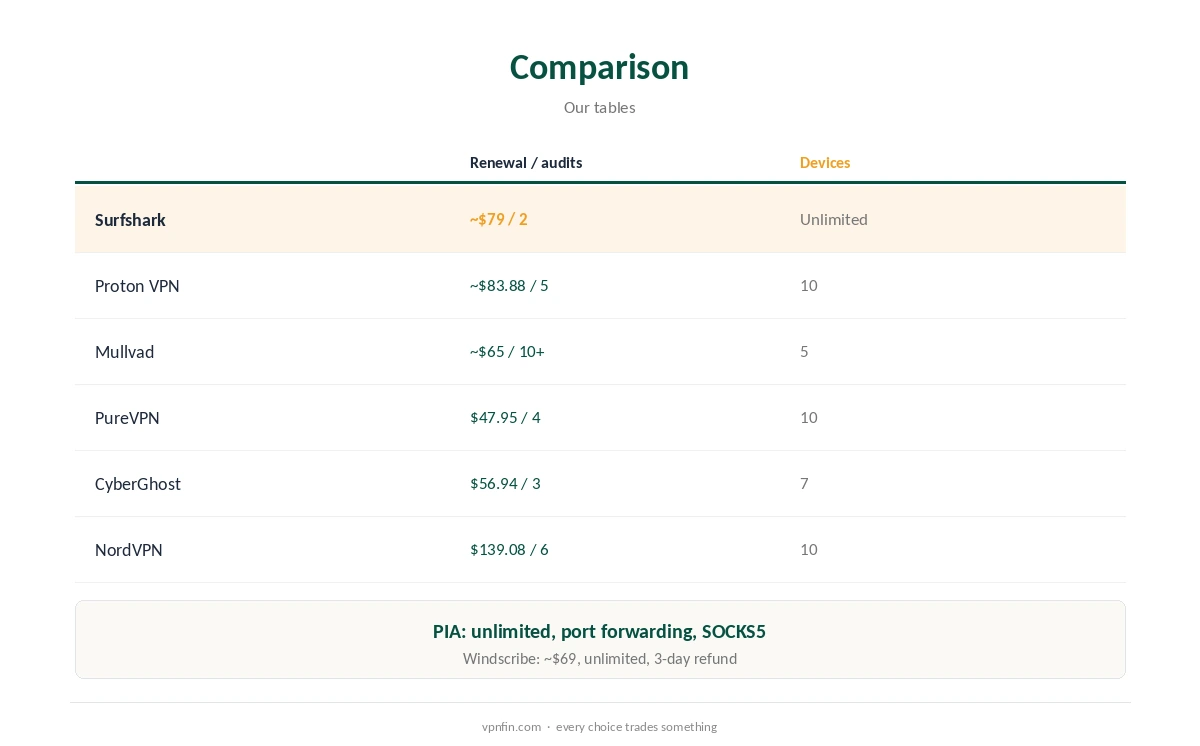This screenshot has height=746, width=1200.
Task: Click the 'PIA: unlimited, port forwarding, SOCKS5' note
Action: 599,631
